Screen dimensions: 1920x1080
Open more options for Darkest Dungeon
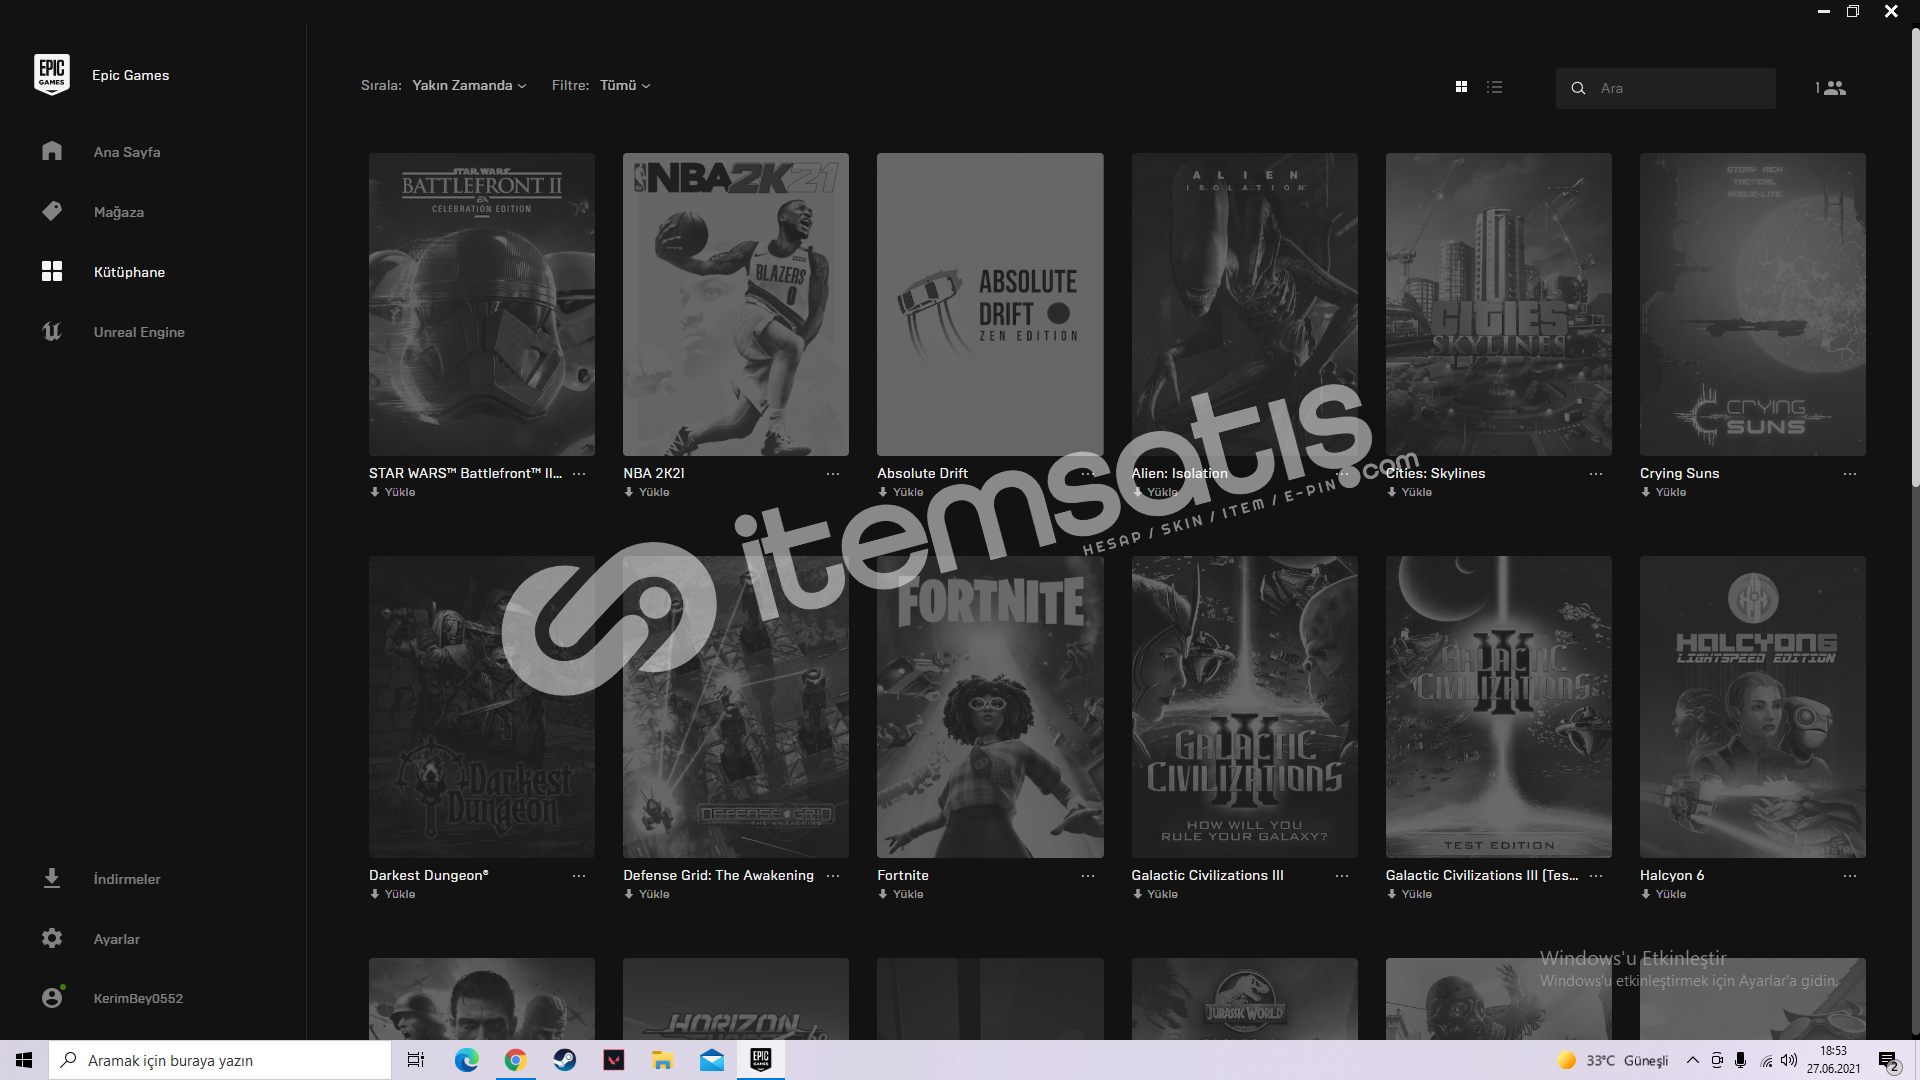[579, 876]
